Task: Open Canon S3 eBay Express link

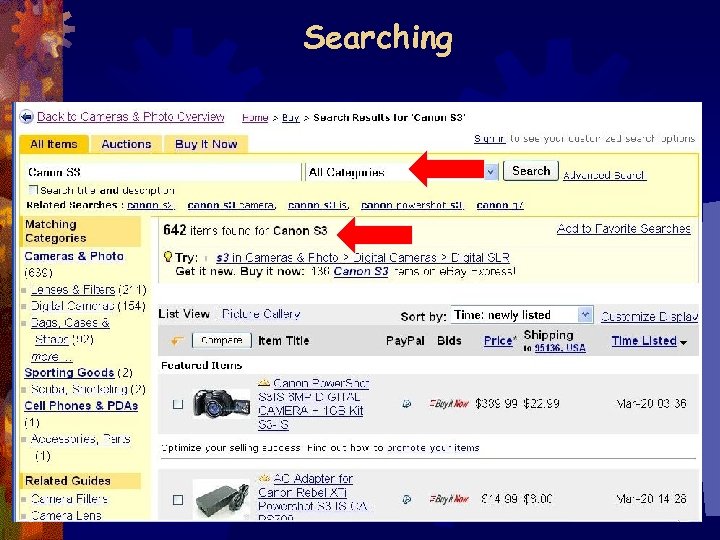Action: pyautogui.click(x=361, y=271)
